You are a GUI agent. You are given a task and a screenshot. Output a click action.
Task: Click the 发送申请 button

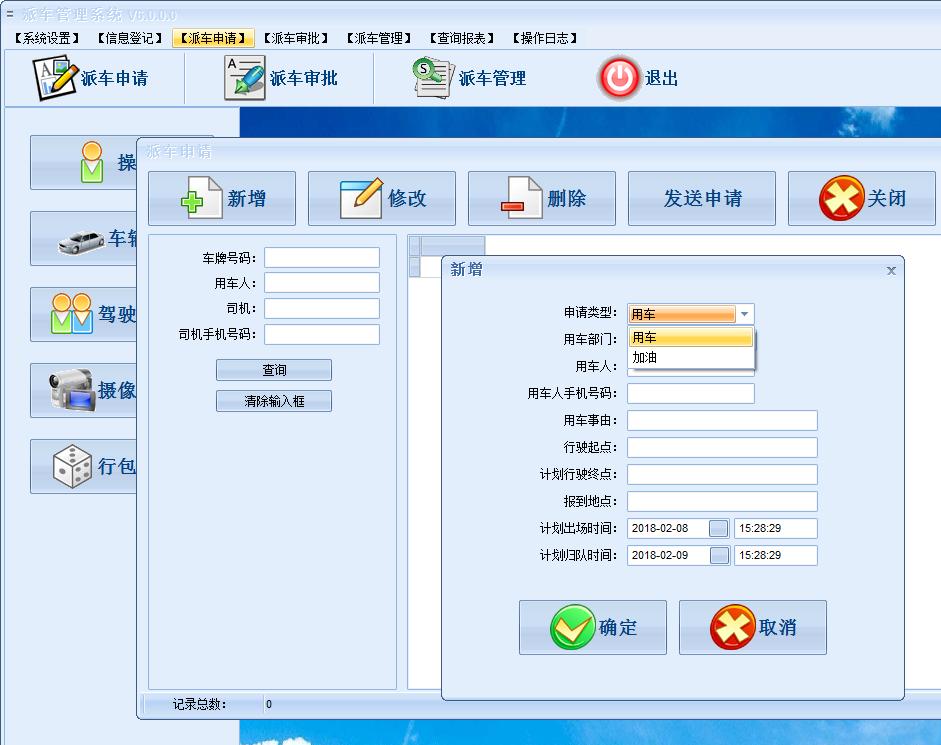701,197
